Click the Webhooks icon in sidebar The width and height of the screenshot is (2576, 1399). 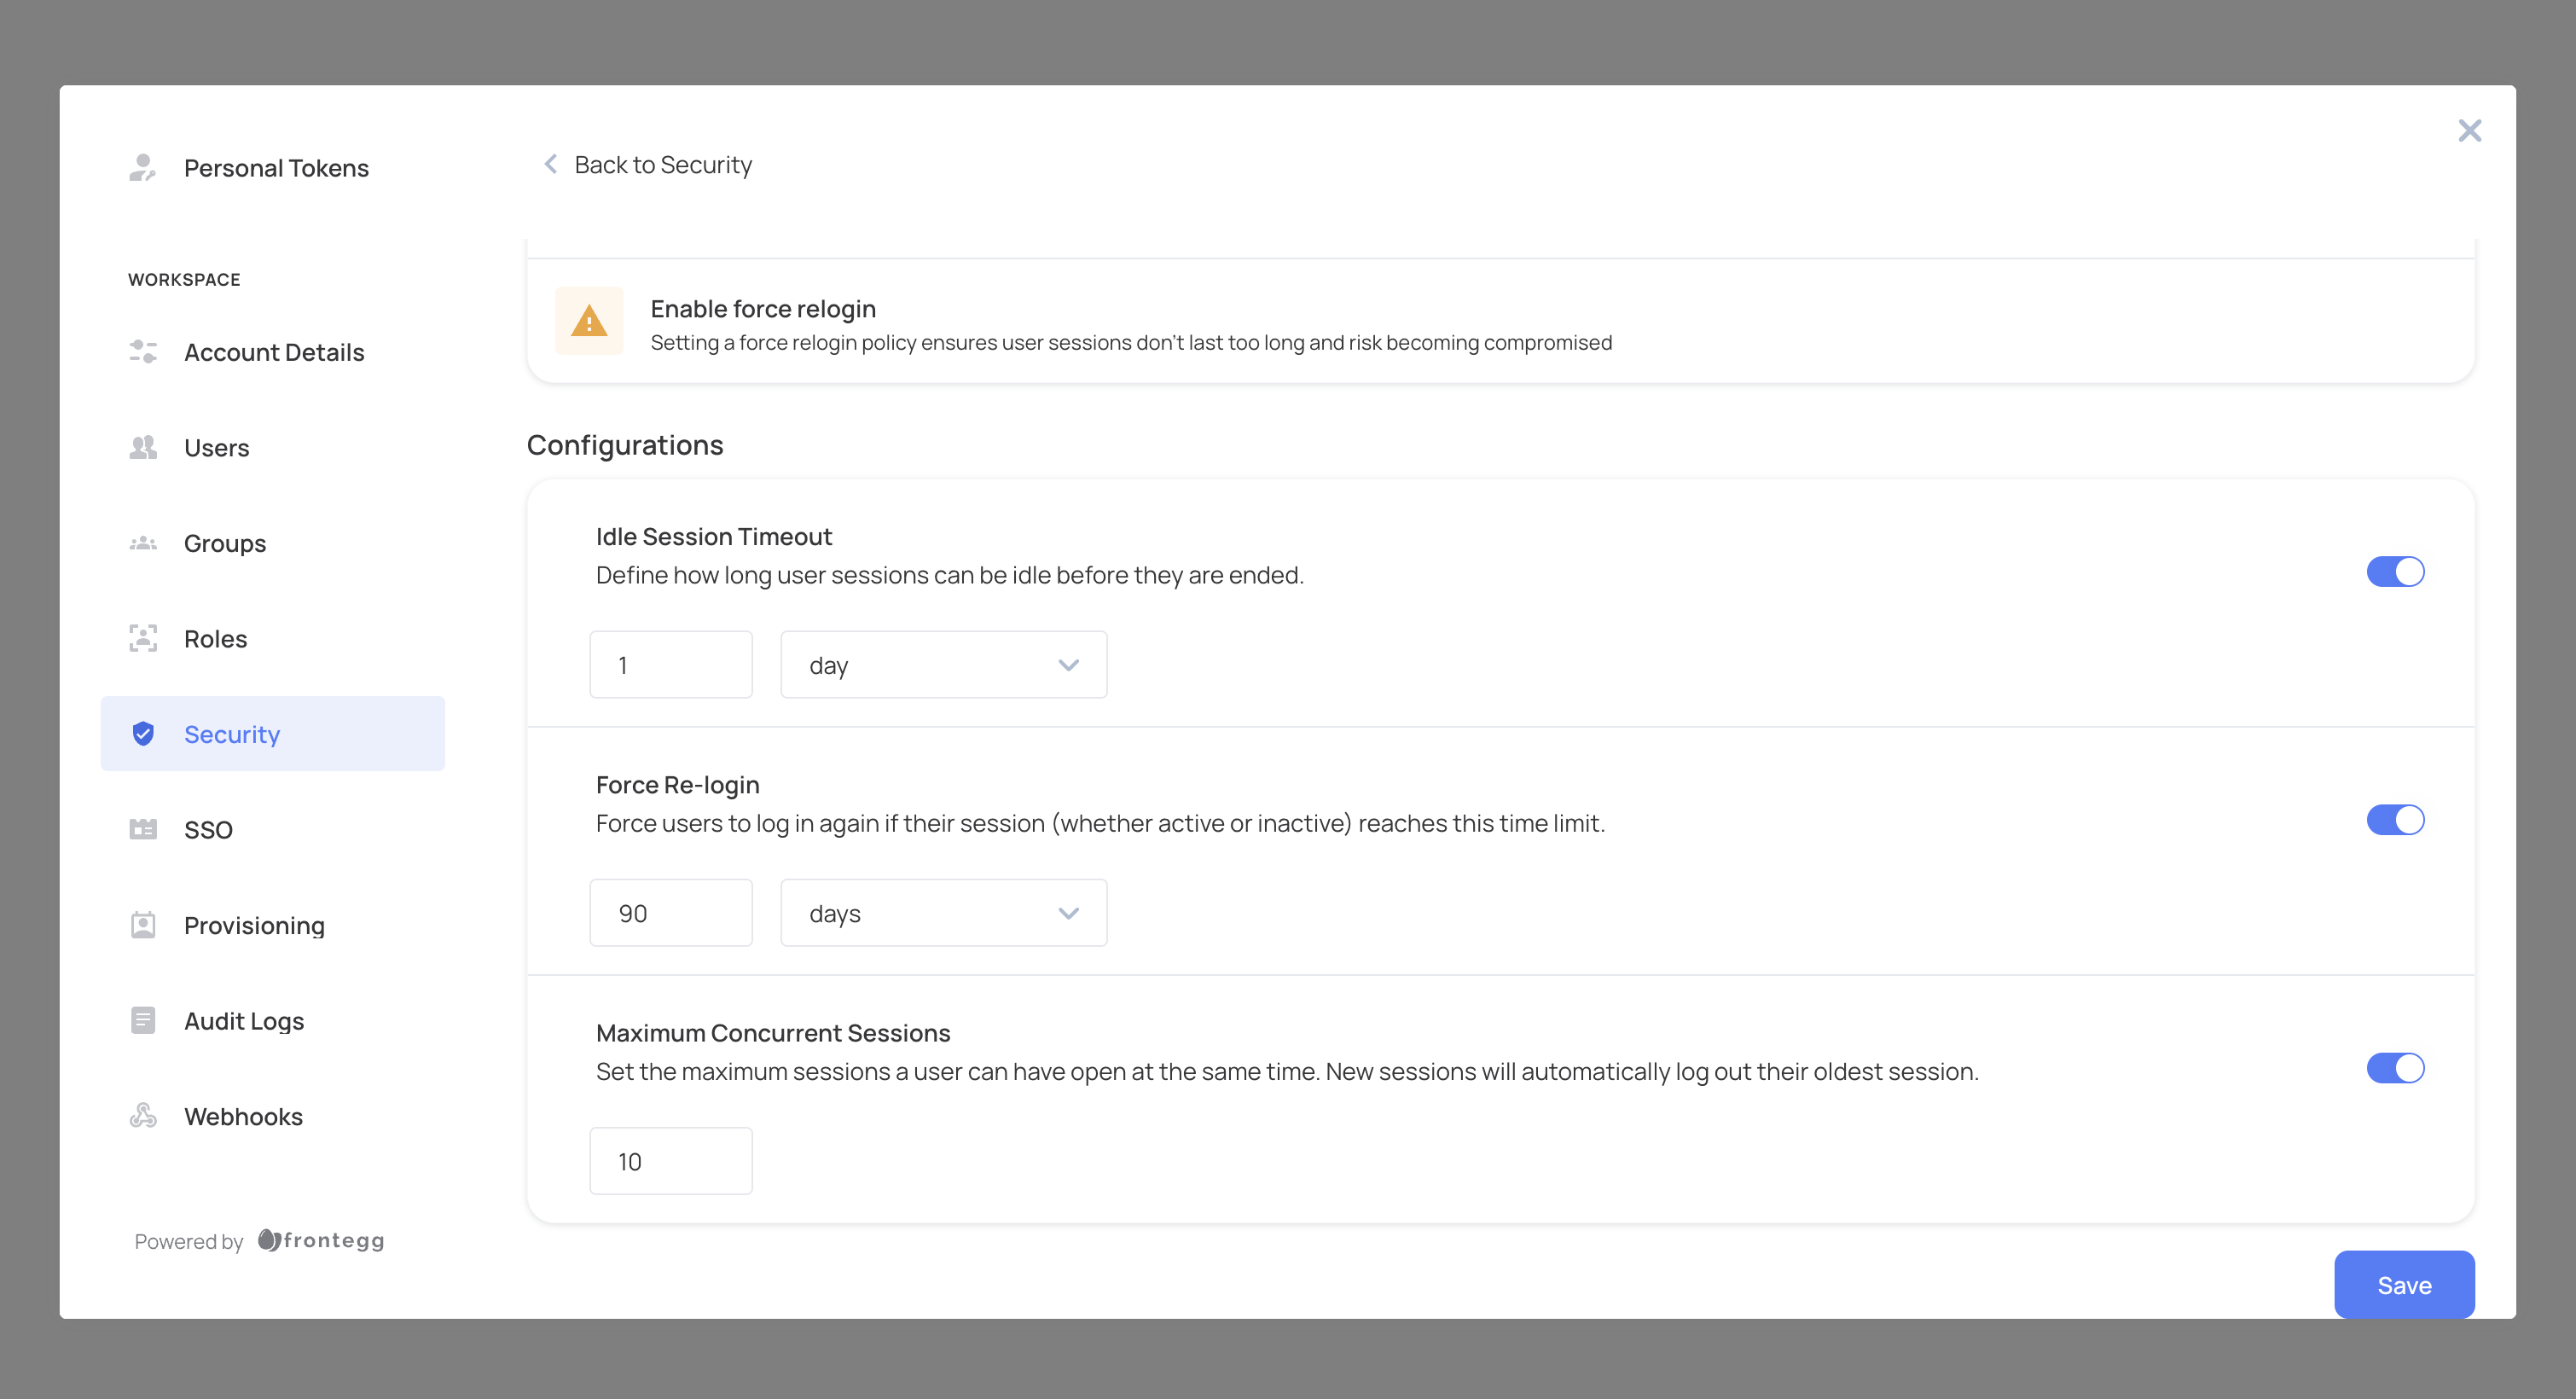pos(142,1116)
